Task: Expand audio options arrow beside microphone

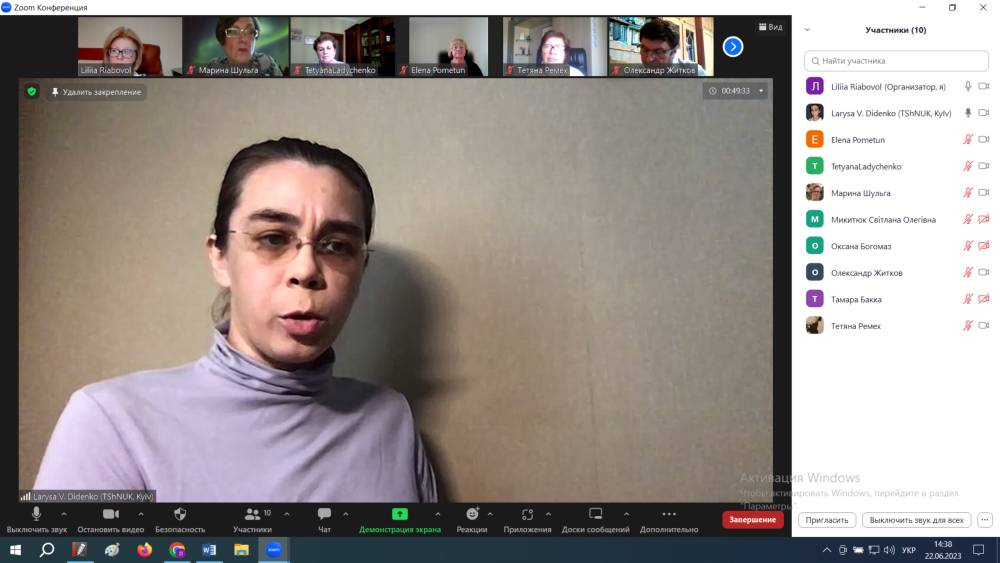Action: pyautogui.click(x=64, y=514)
